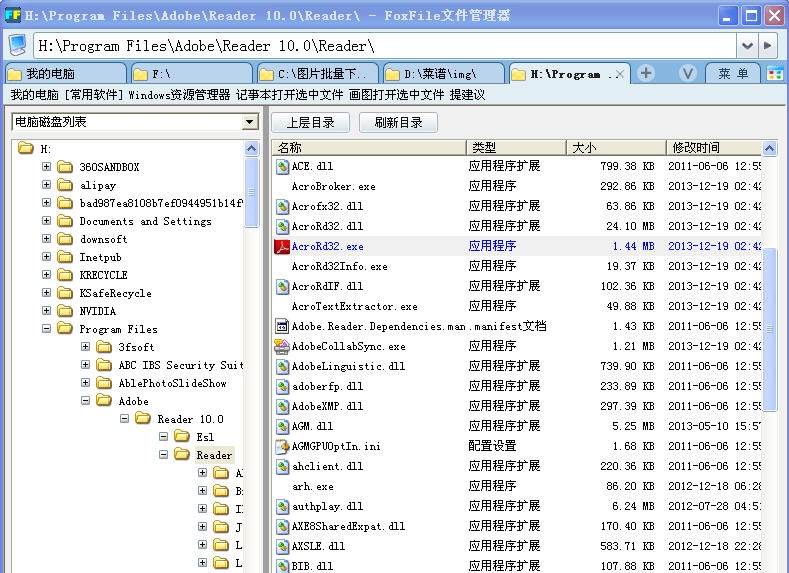789x573 pixels.
Task: Select the Reader folder in tree
Action: tap(214, 455)
